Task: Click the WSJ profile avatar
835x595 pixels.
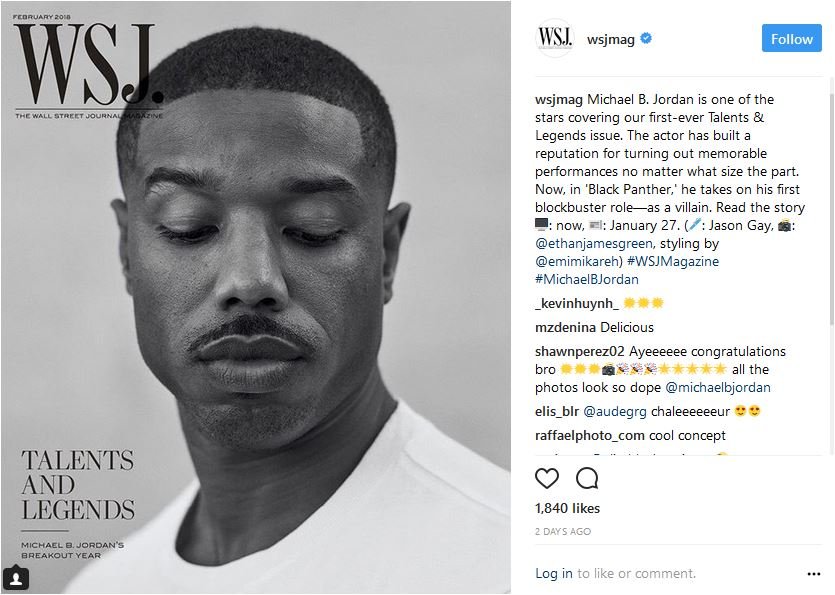Action: pos(555,38)
